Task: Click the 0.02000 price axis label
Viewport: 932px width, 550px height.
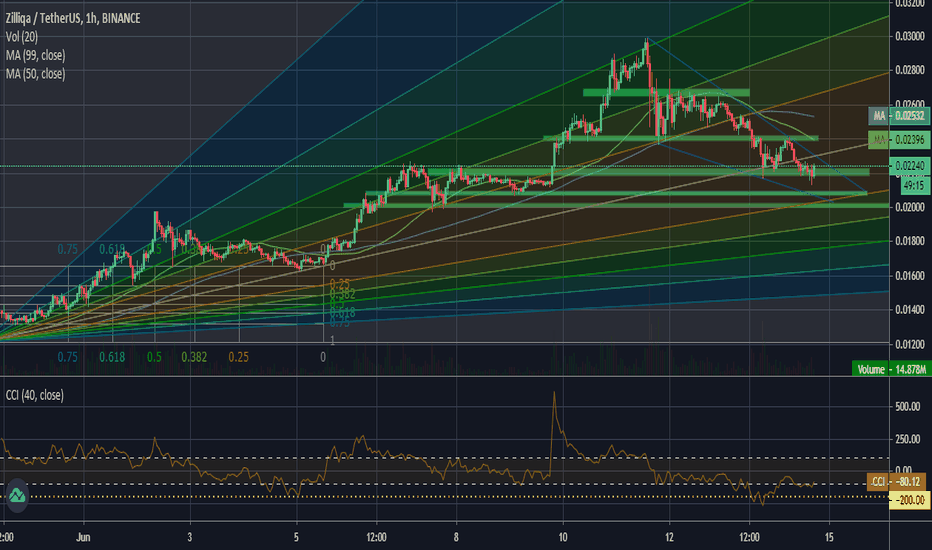Action: coord(910,207)
